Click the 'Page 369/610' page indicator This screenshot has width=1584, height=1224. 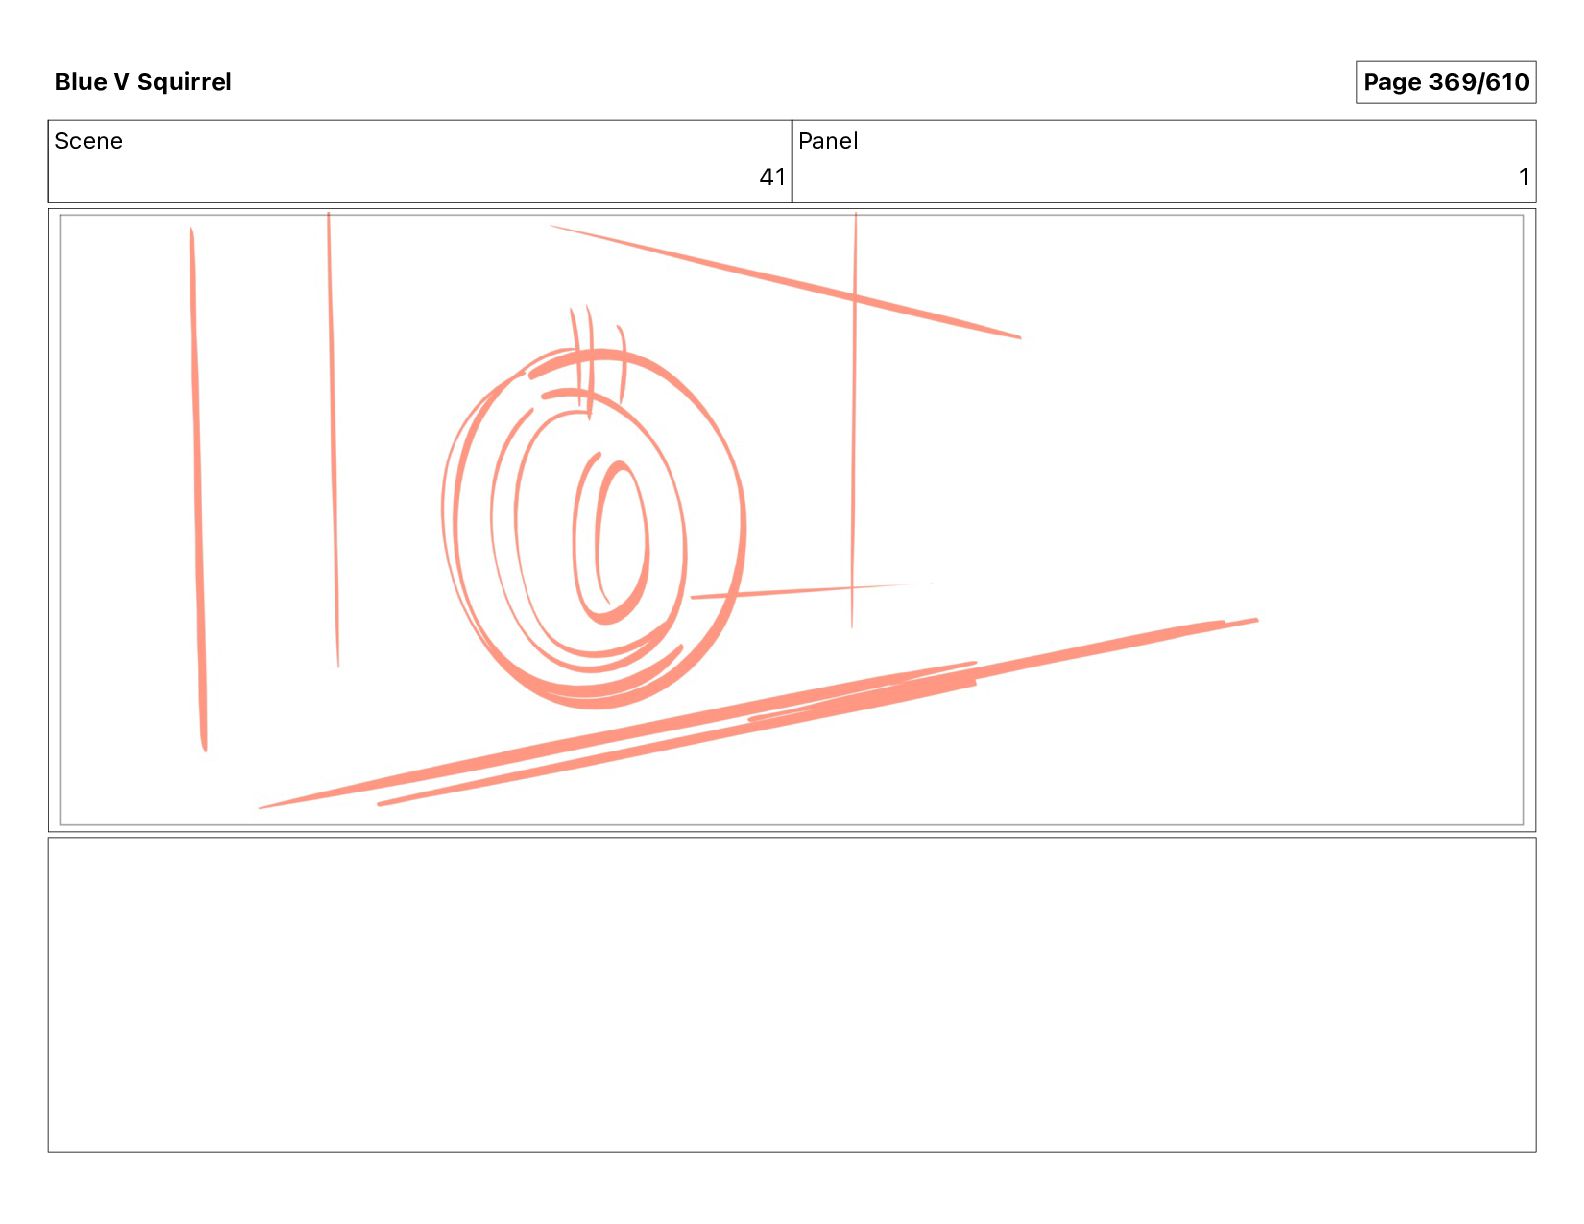coord(1446,82)
